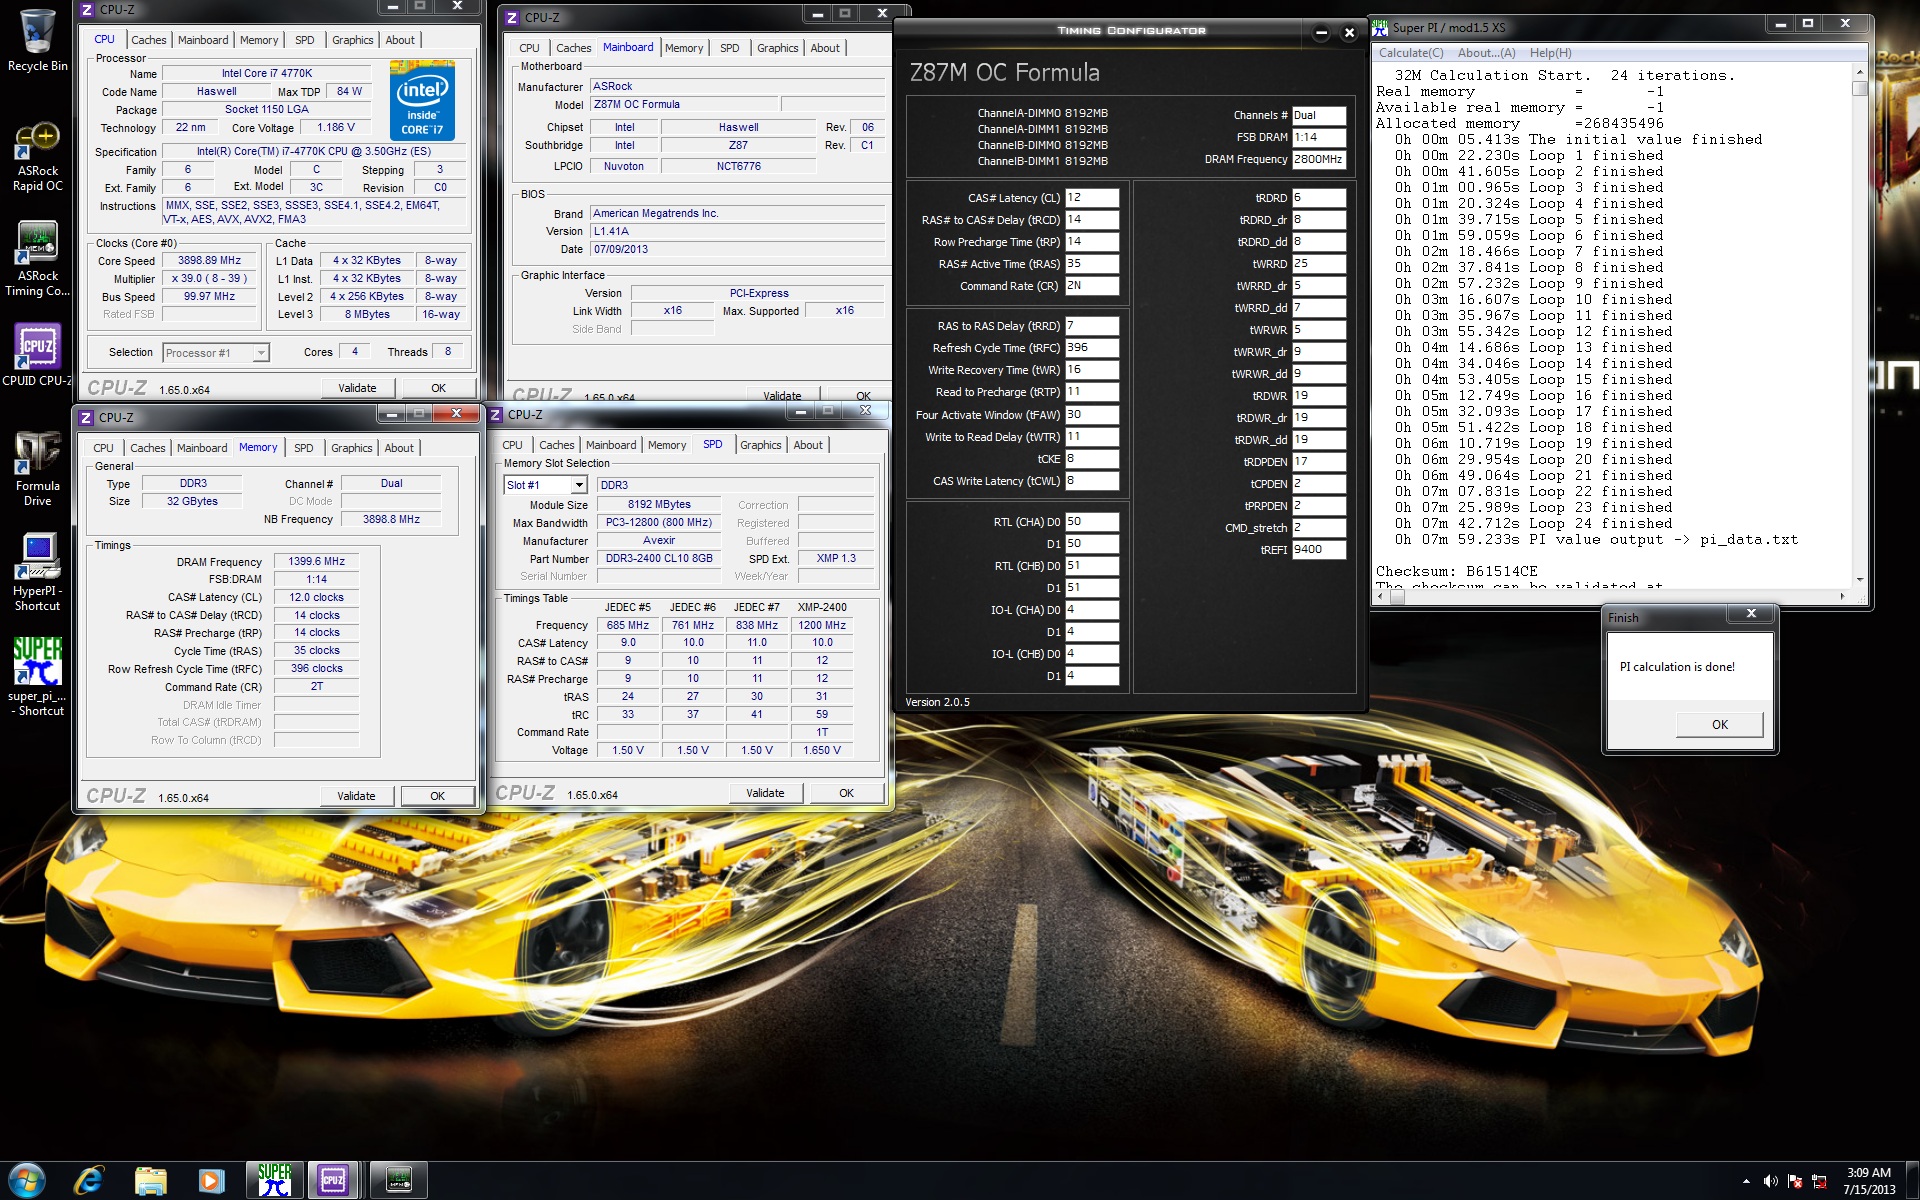Click Validate in the Memory CPU-Z window
The width and height of the screenshot is (1920, 1200).
(x=356, y=796)
